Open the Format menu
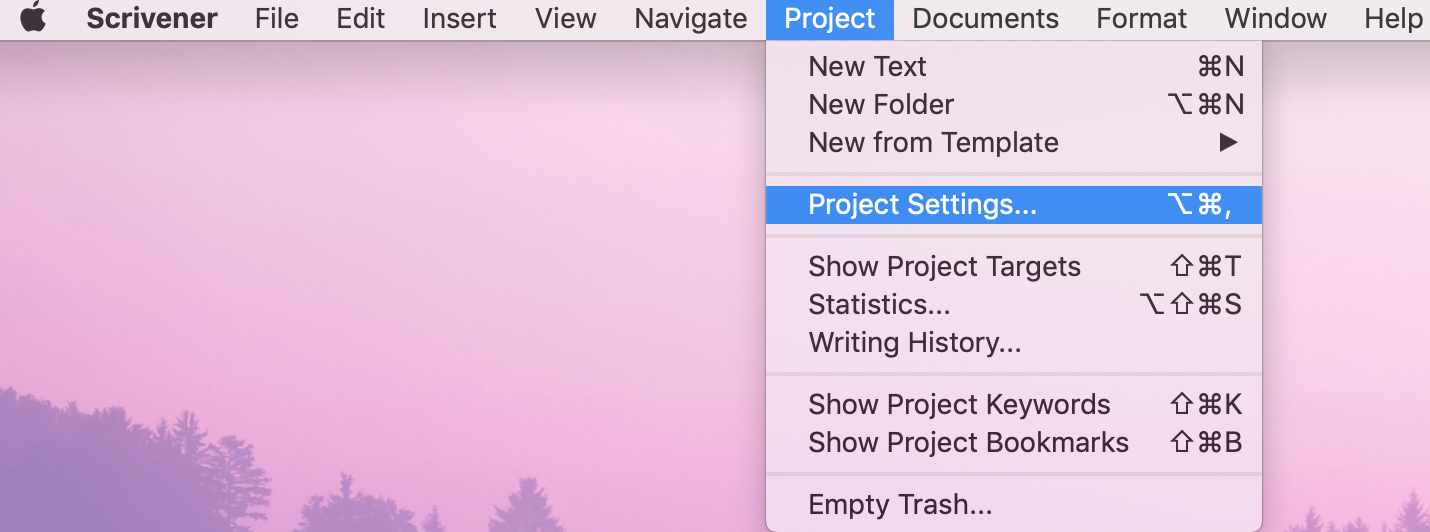1430x532 pixels. click(x=1142, y=18)
